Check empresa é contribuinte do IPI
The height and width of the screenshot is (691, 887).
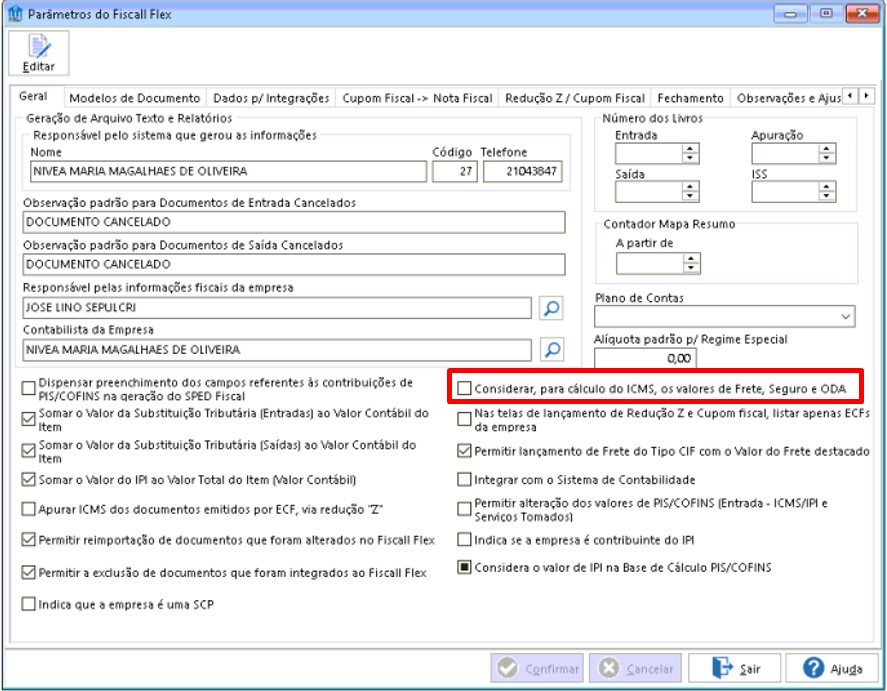(464, 539)
